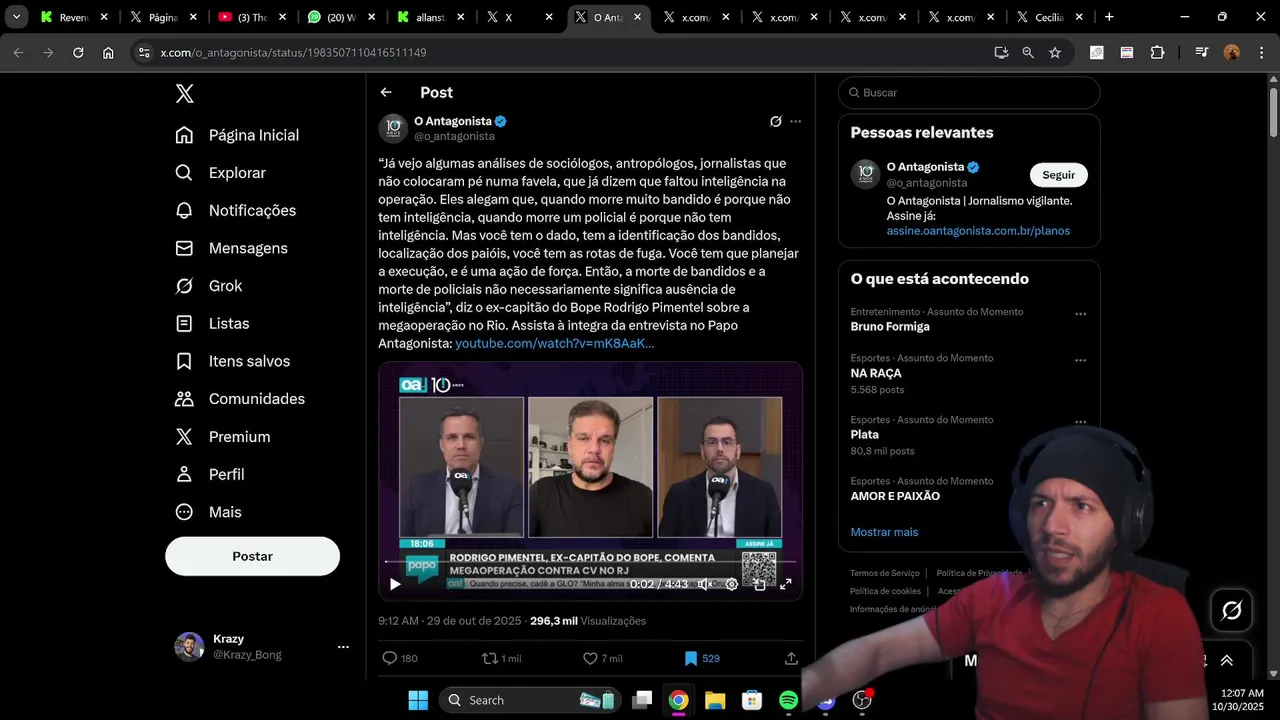Open the post's three-dot more menu

click(x=796, y=121)
